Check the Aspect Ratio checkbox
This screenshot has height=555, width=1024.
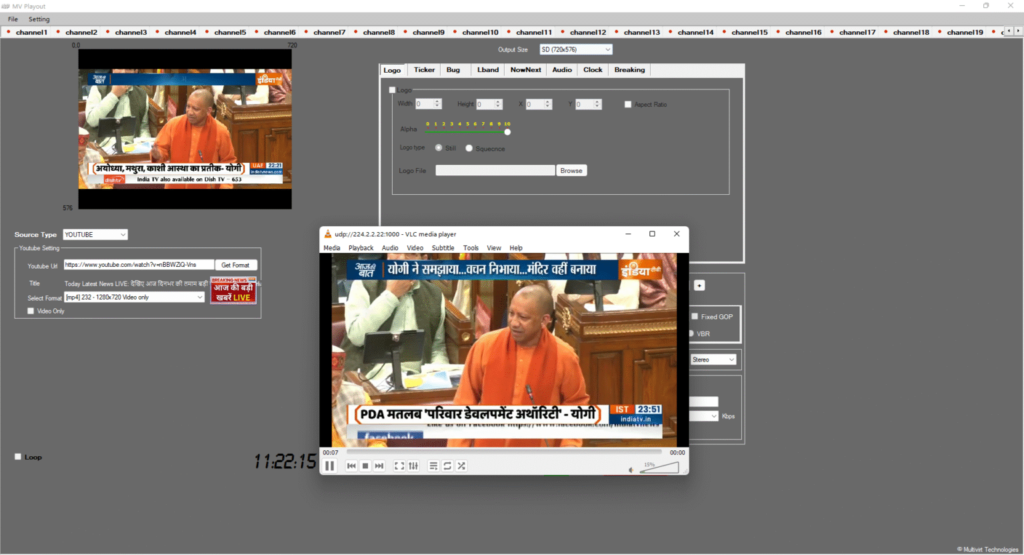(x=628, y=104)
